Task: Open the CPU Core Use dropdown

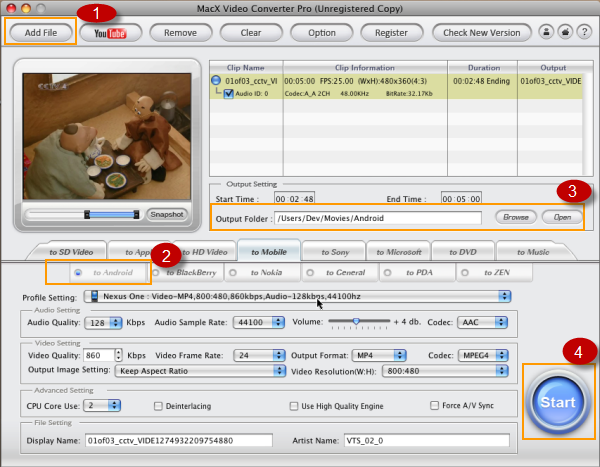Action: click(x=102, y=405)
